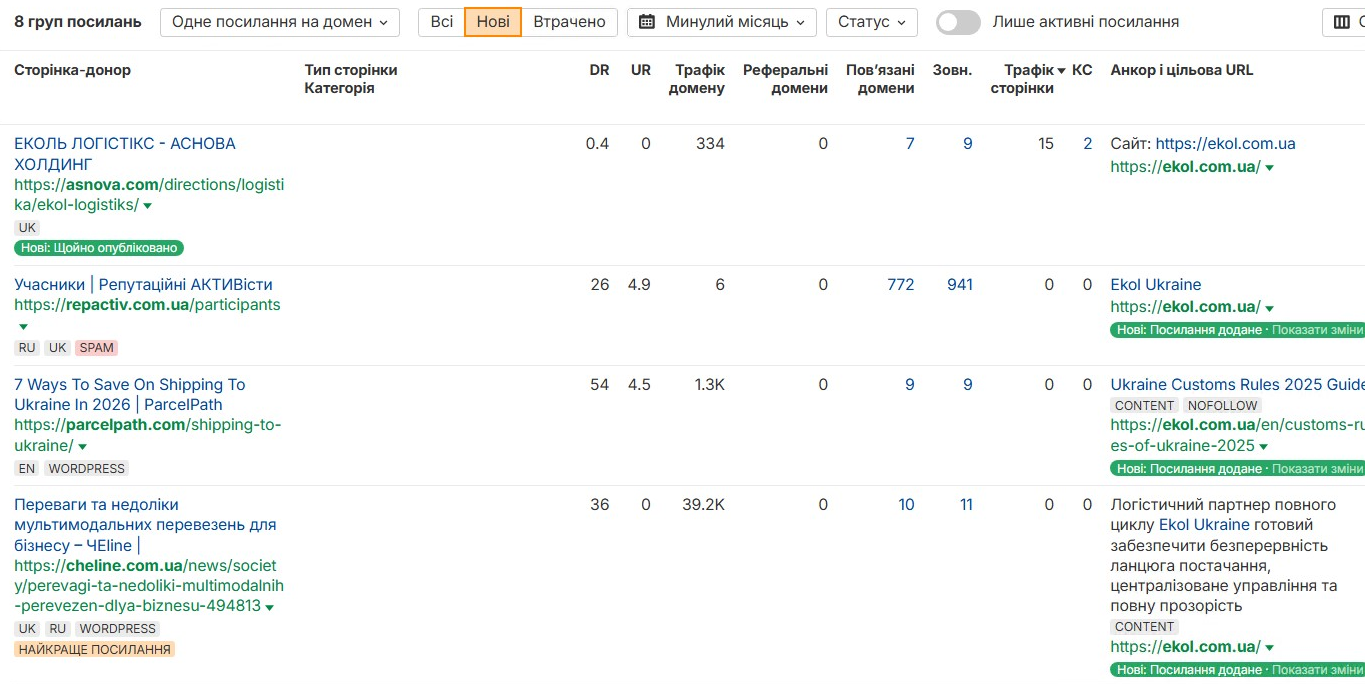Screen dimensions: 1365x684
Task: Click the columns icon at top right
Action: (x=1341, y=22)
